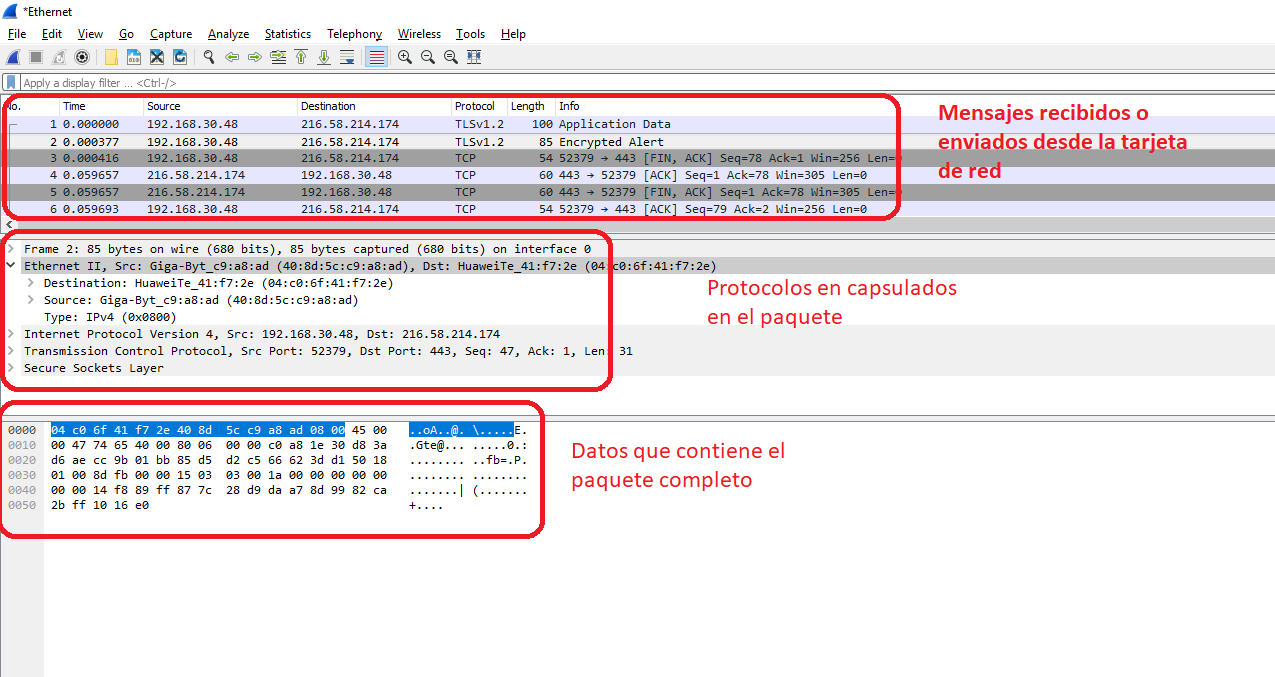
Task: Click the start capture shark fin icon
Action: (13, 57)
